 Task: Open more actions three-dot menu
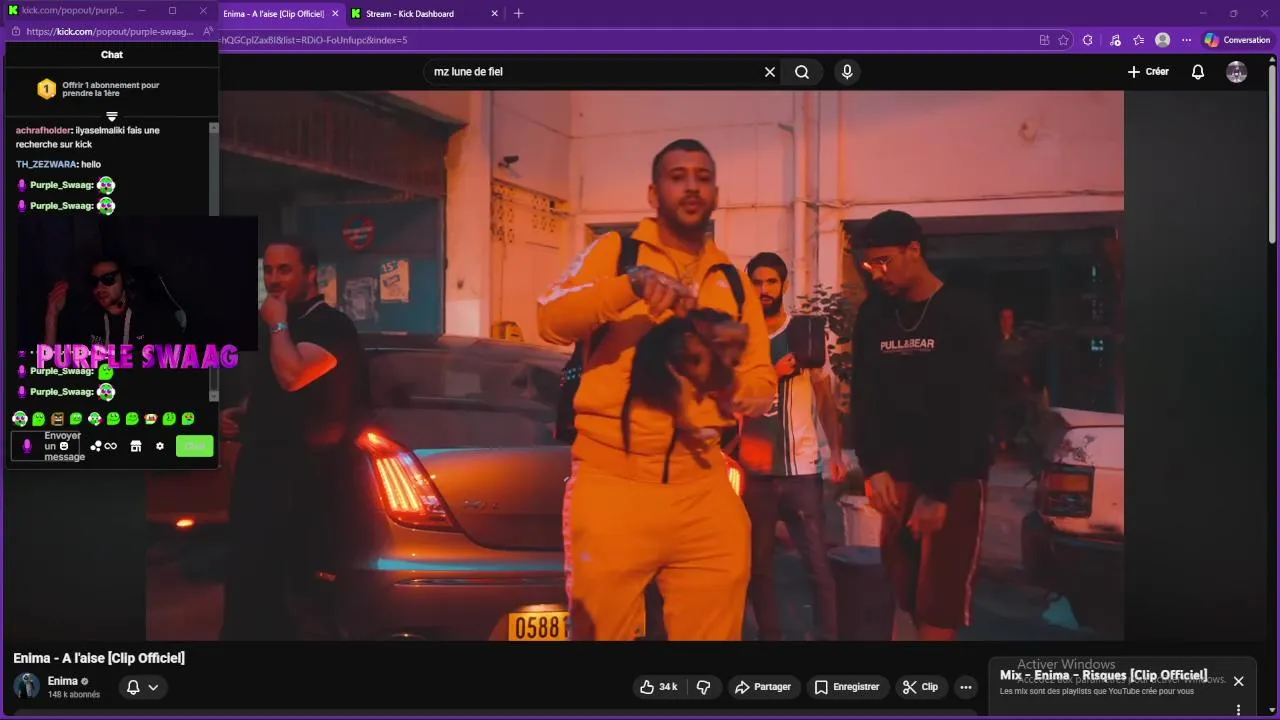(965, 687)
